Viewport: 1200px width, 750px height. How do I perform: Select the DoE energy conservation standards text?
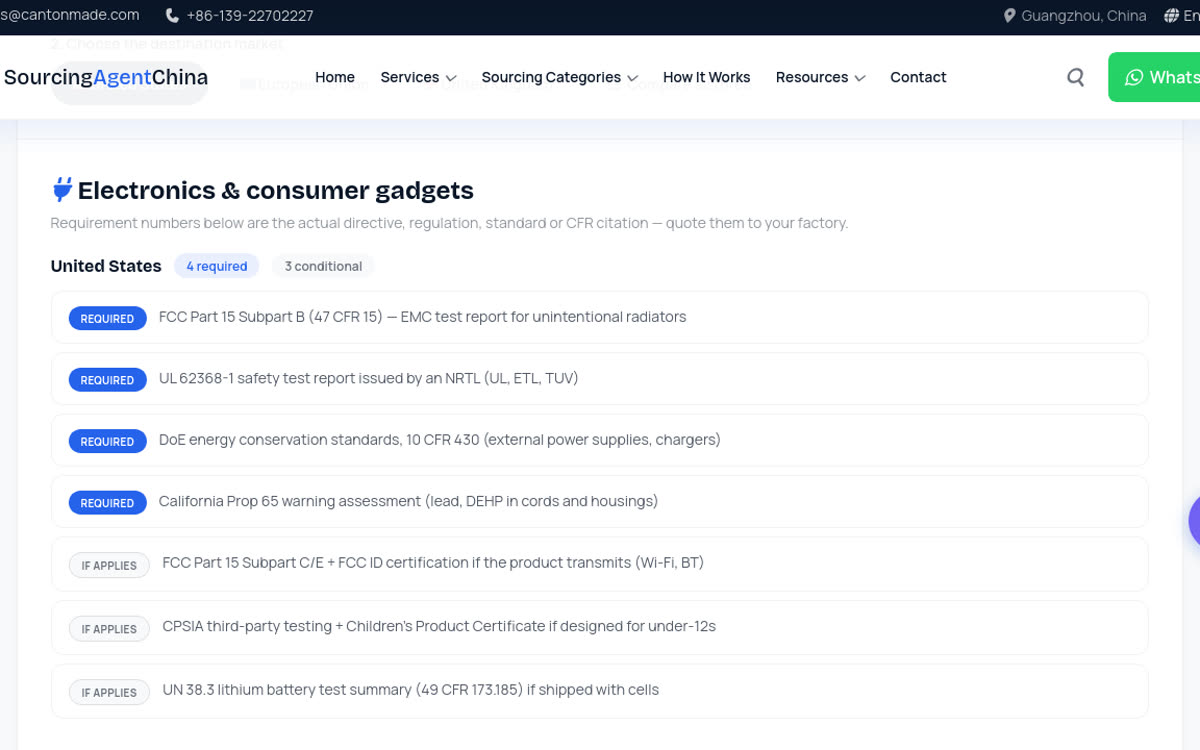tap(440, 440)
